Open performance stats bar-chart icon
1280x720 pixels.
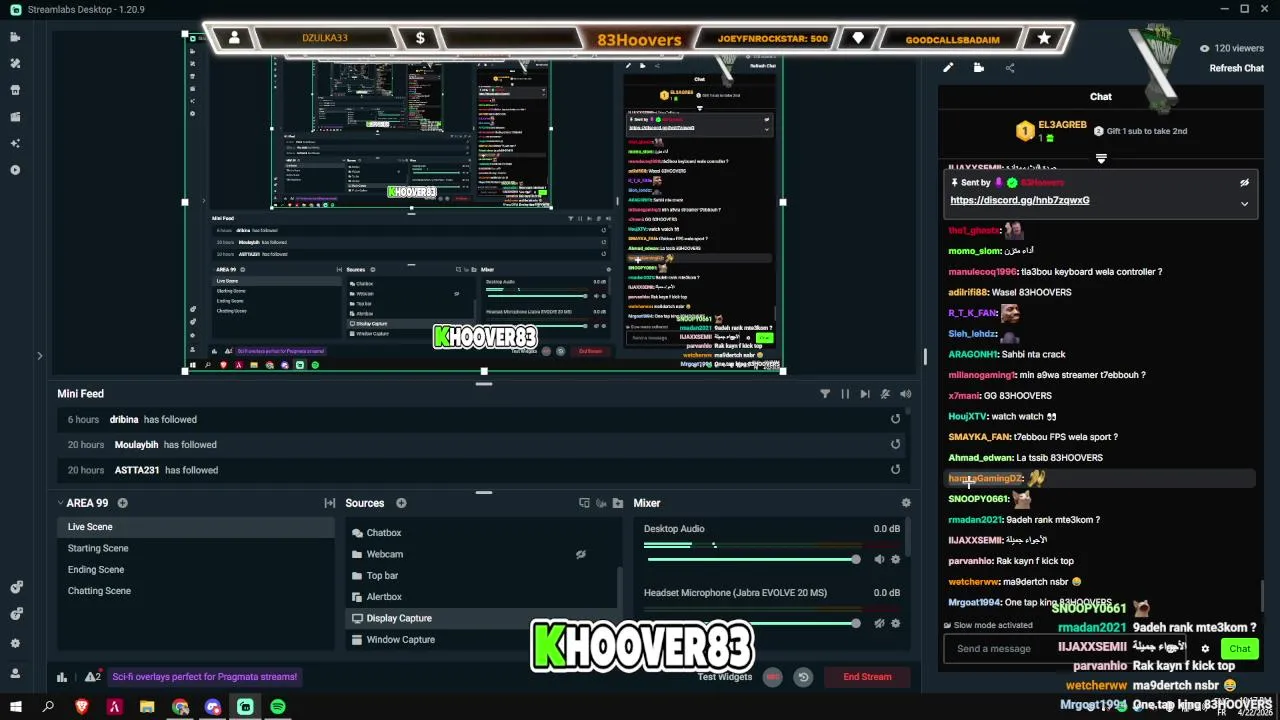(62, 677)
